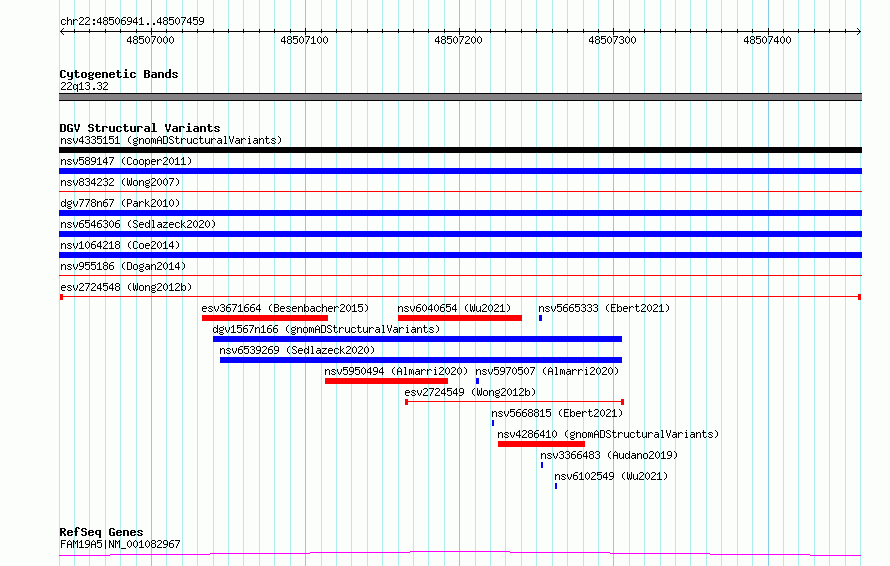890x566 pixels.
Task: Open nsv6102549 (Wu2021) label
Action: click(611, 476)
